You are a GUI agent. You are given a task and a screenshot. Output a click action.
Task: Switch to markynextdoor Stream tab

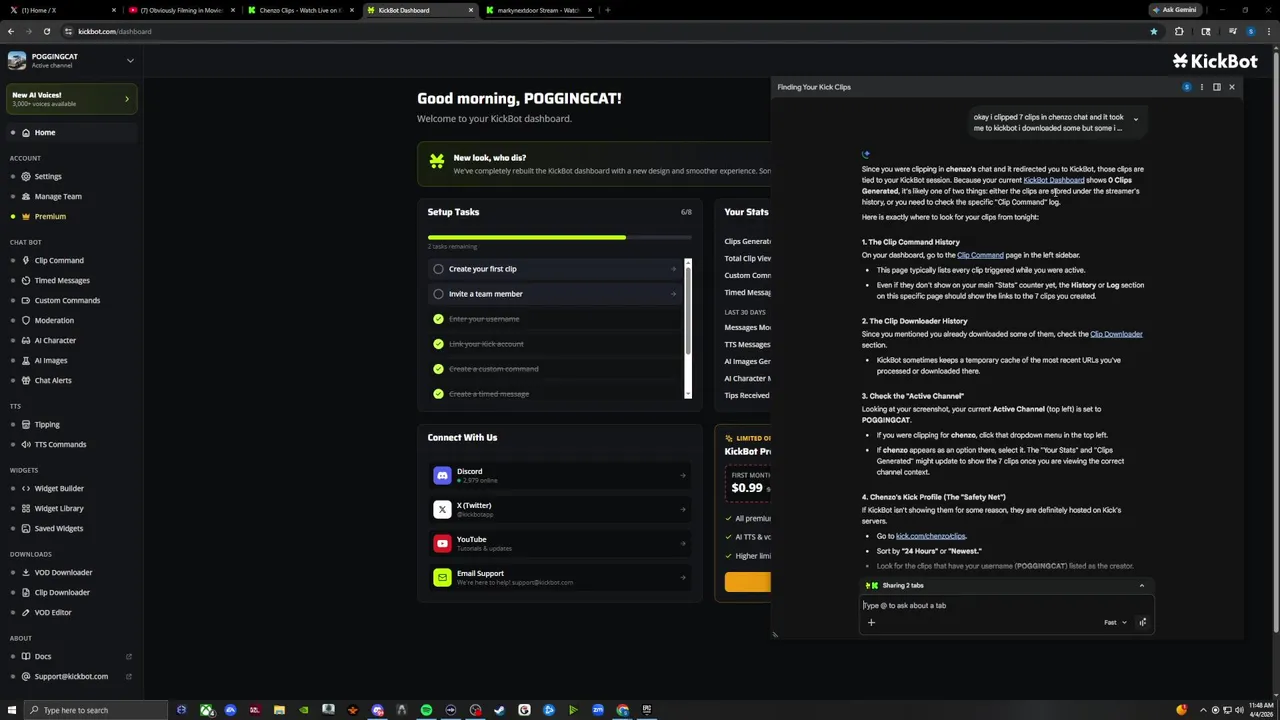pyautogui.click(x=537, y=10)
